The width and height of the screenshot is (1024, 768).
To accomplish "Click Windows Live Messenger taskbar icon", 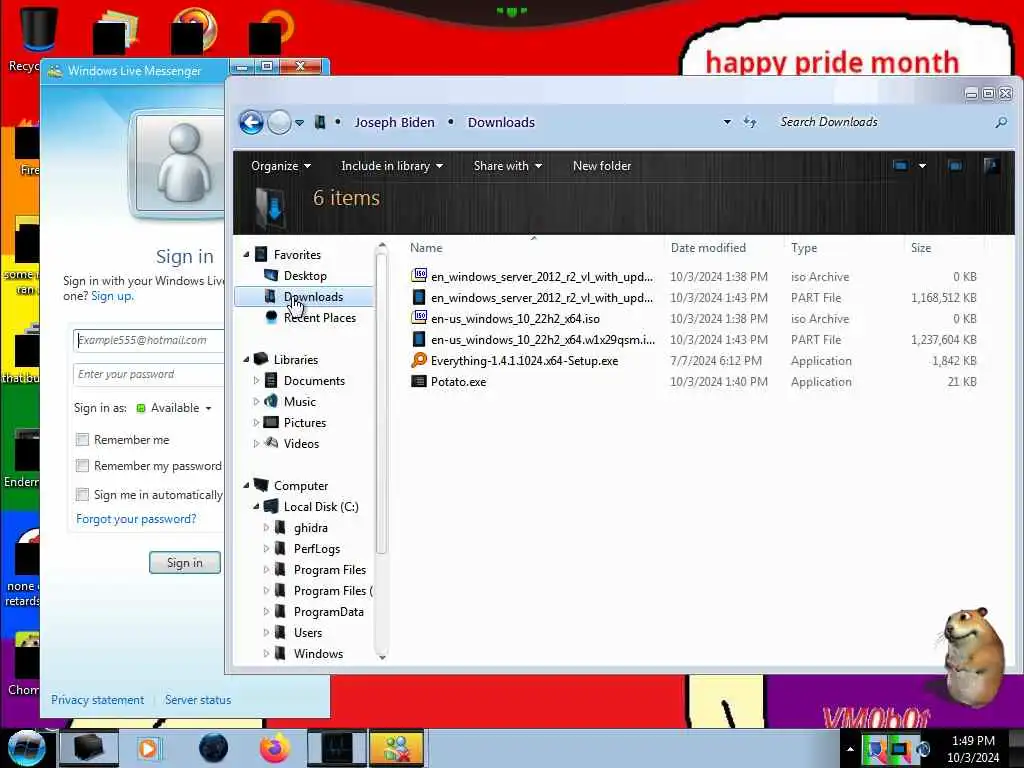I will (x=396, y=748).
